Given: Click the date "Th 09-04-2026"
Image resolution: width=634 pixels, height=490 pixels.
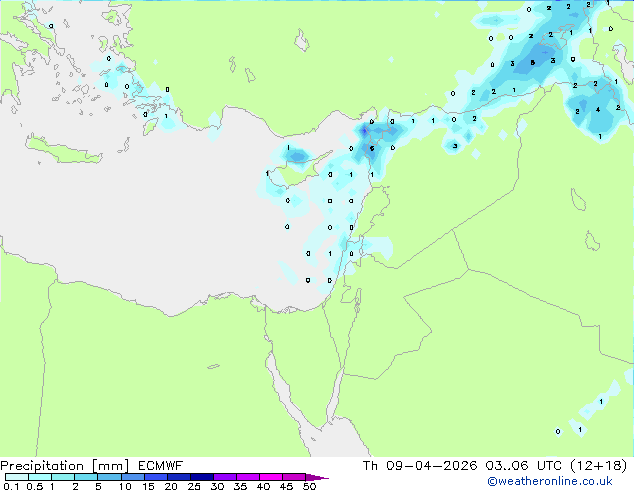Looking at the screenshot, I should click(420, 466).
